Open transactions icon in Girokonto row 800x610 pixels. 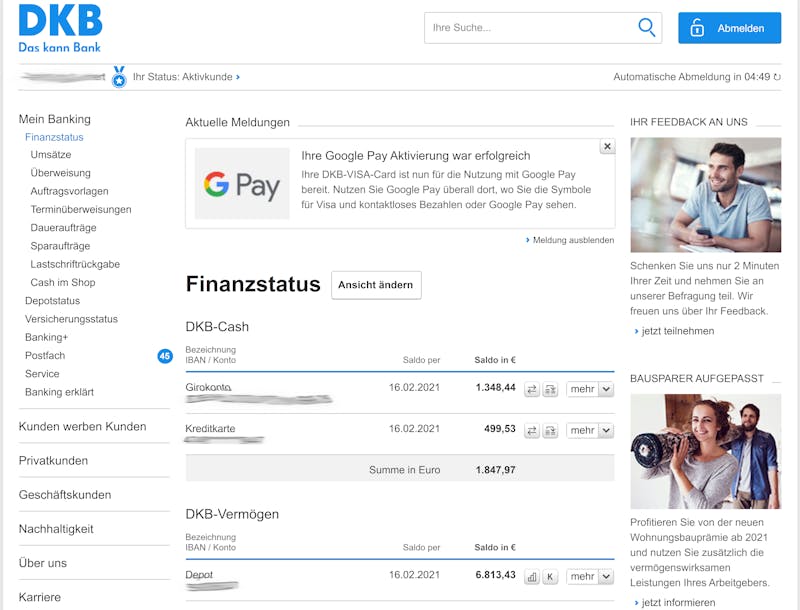[550, 390]
